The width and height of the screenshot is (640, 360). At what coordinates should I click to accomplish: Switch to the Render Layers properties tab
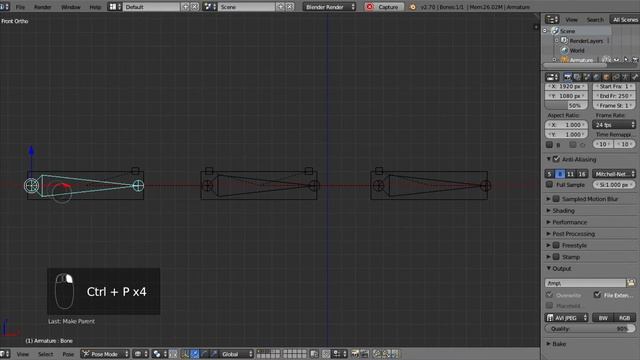pos(577,77)
